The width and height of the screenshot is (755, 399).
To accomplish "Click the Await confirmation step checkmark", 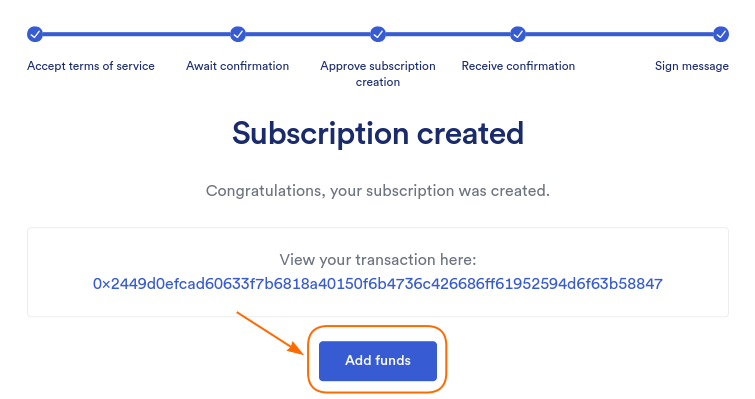I will pos(238,34).
